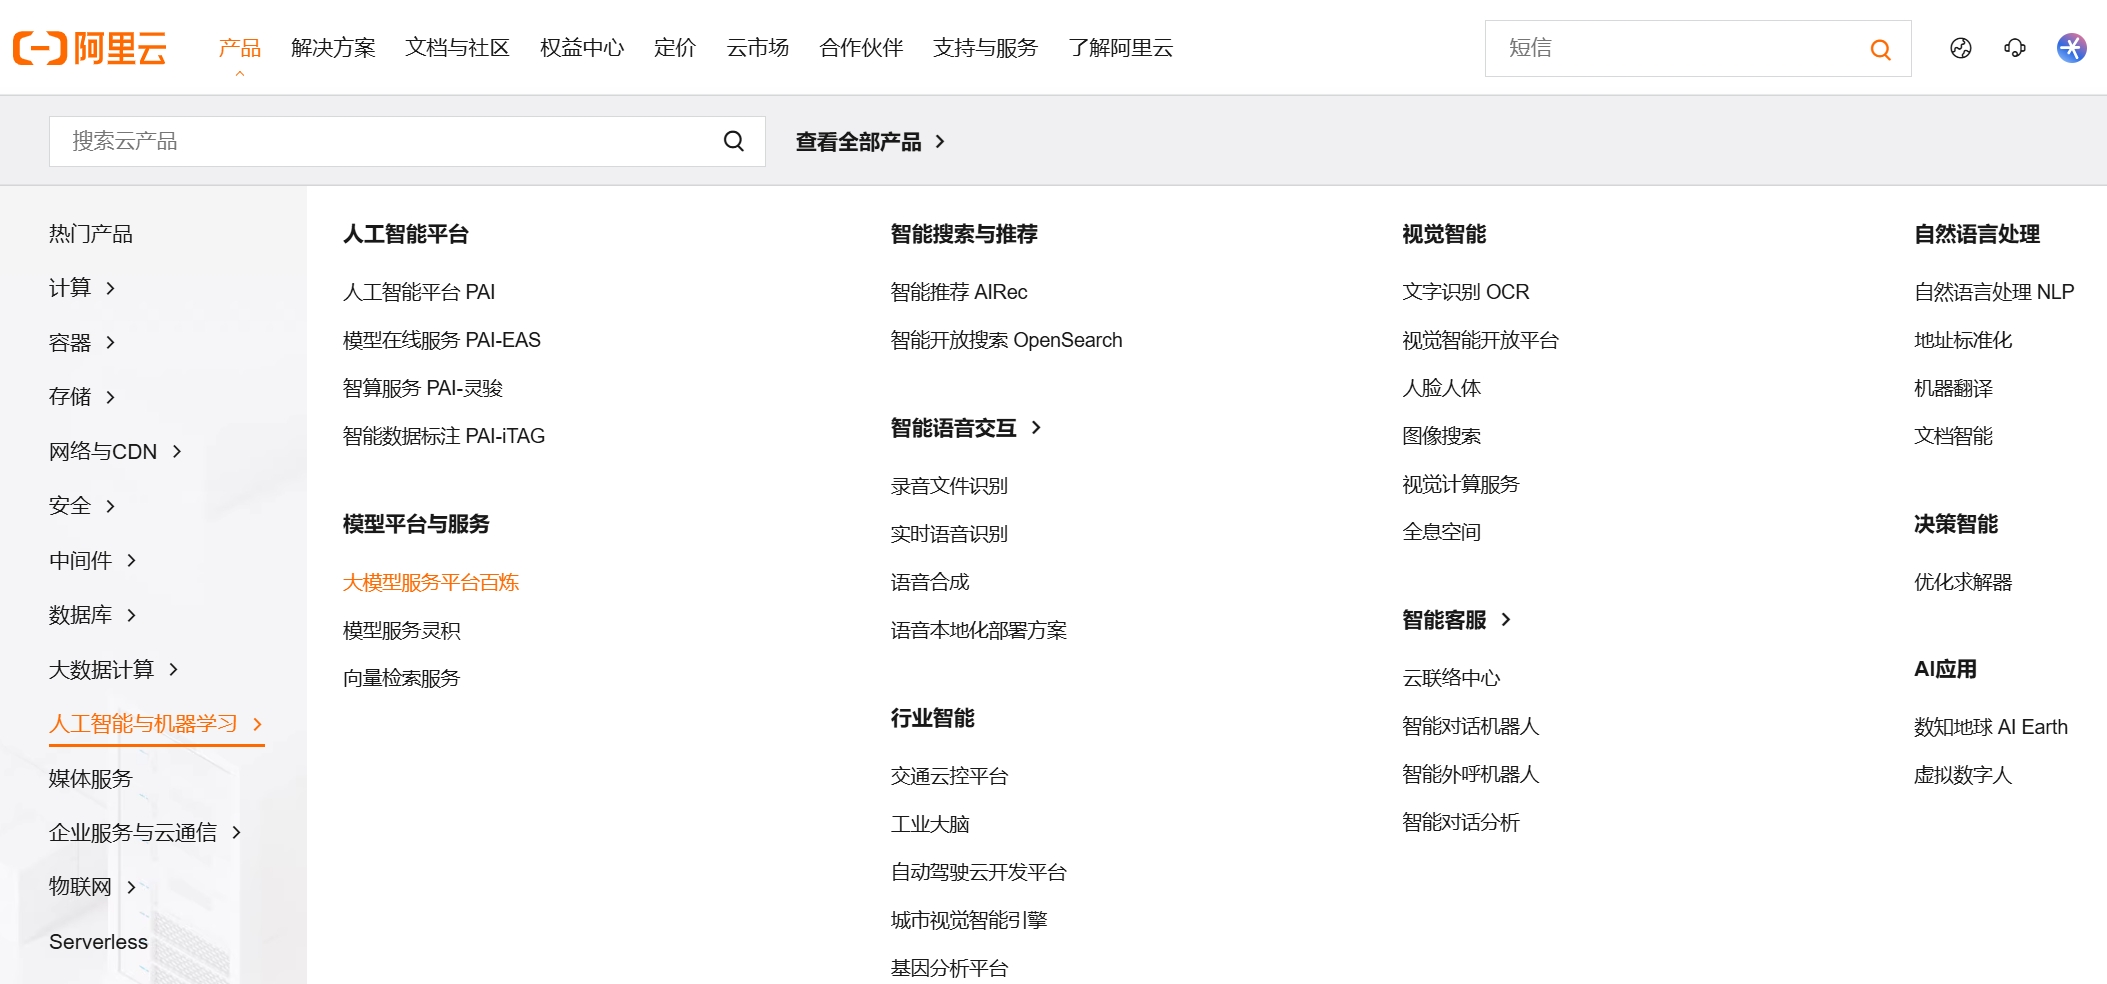
Task: Expand the 计算 category chevron
Action: point(110,288)
